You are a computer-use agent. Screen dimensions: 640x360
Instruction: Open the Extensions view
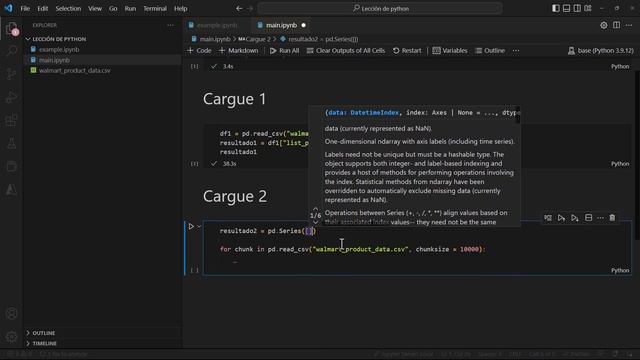tap(11, 120)
